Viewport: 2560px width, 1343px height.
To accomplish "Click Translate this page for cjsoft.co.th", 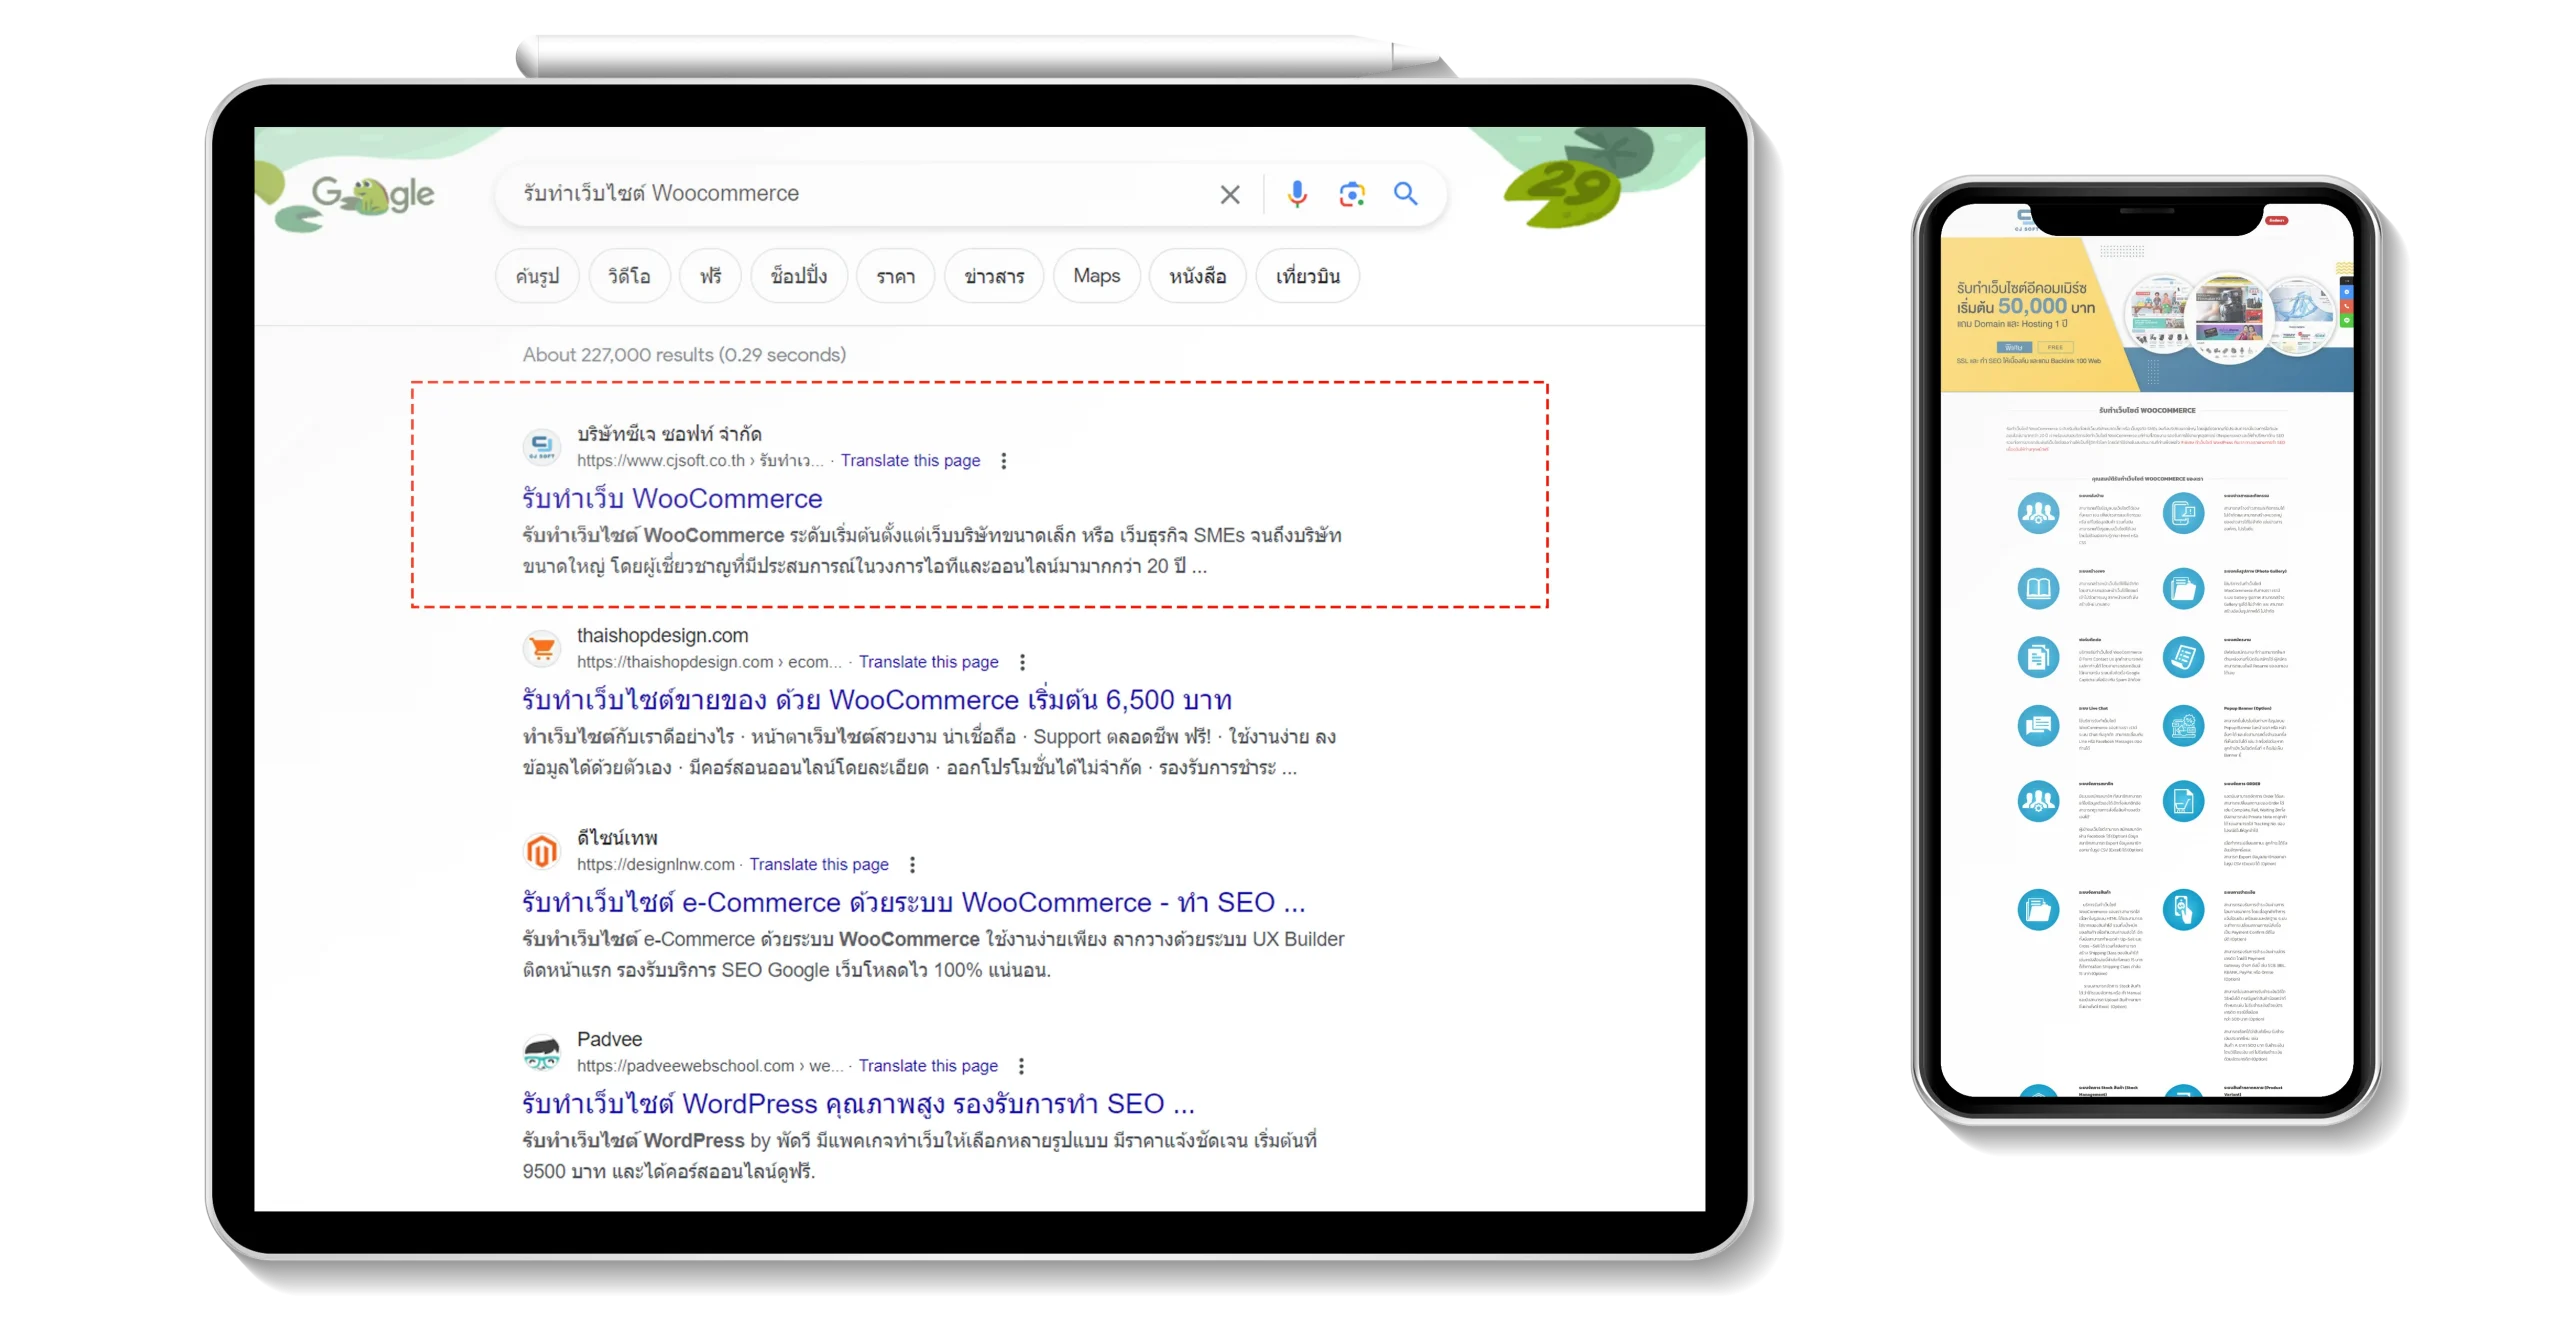I will [910, 461].
